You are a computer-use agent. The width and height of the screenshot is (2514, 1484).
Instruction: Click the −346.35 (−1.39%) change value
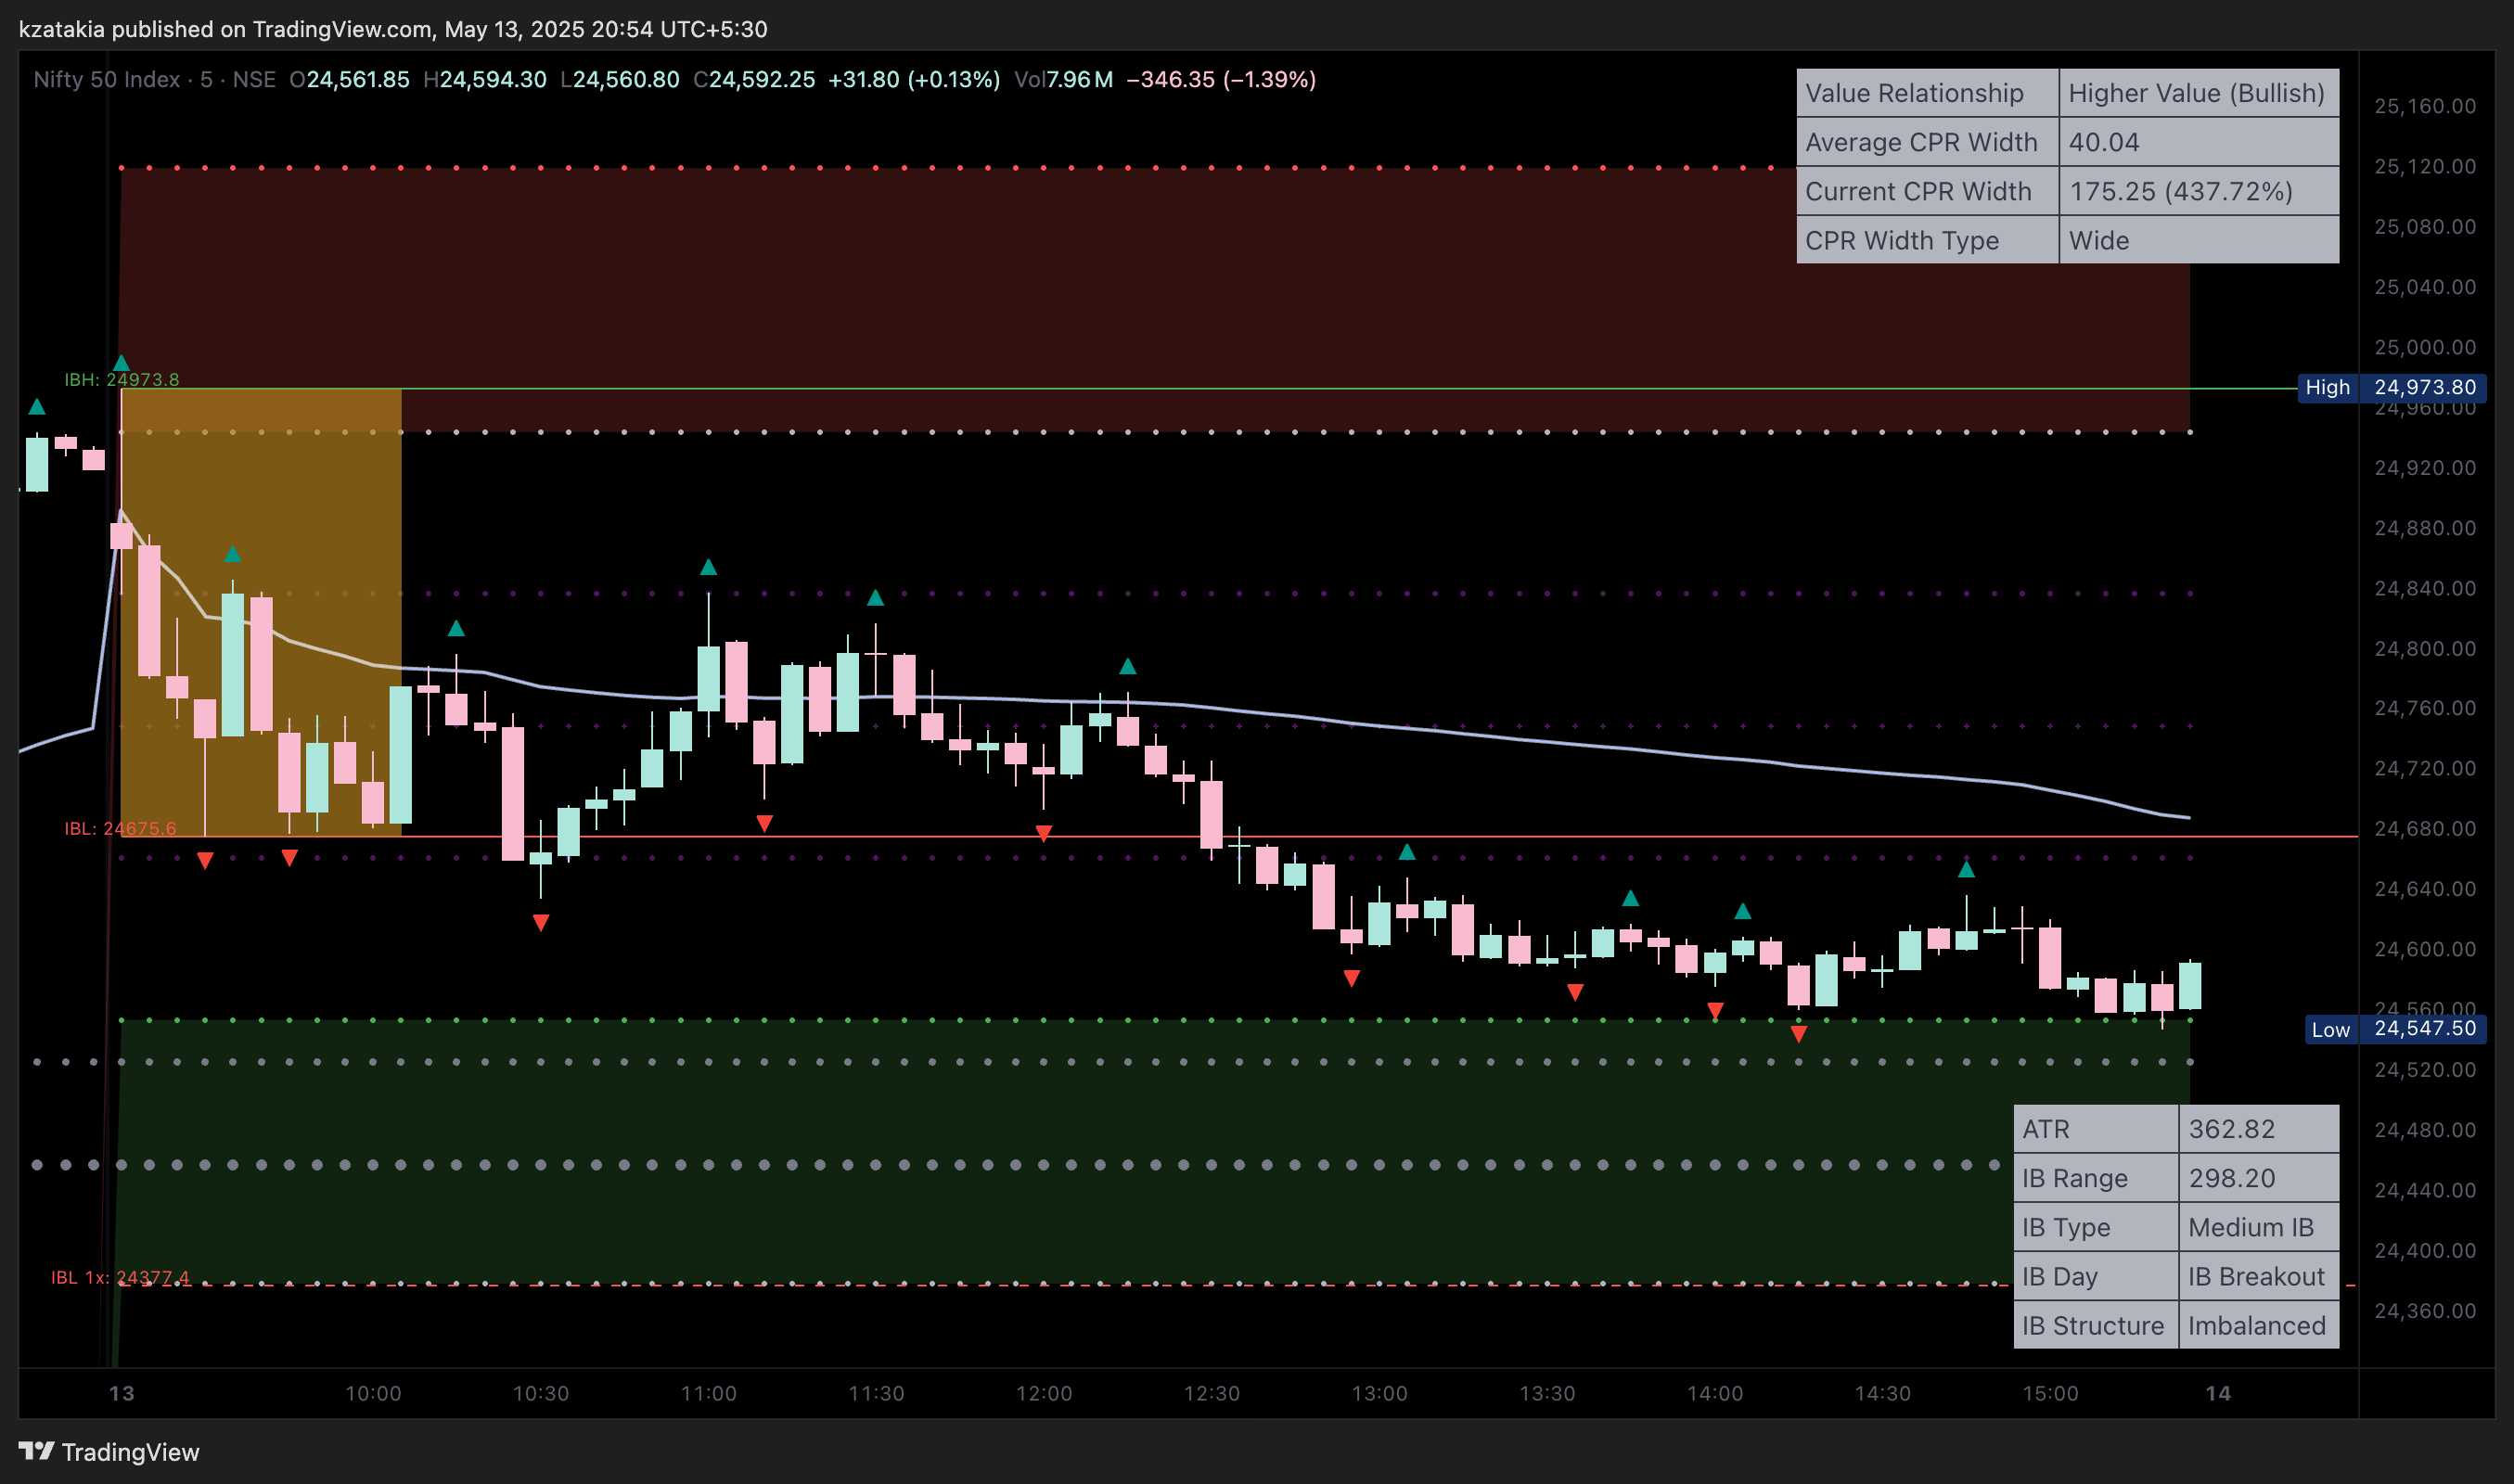pos(1221,79)
